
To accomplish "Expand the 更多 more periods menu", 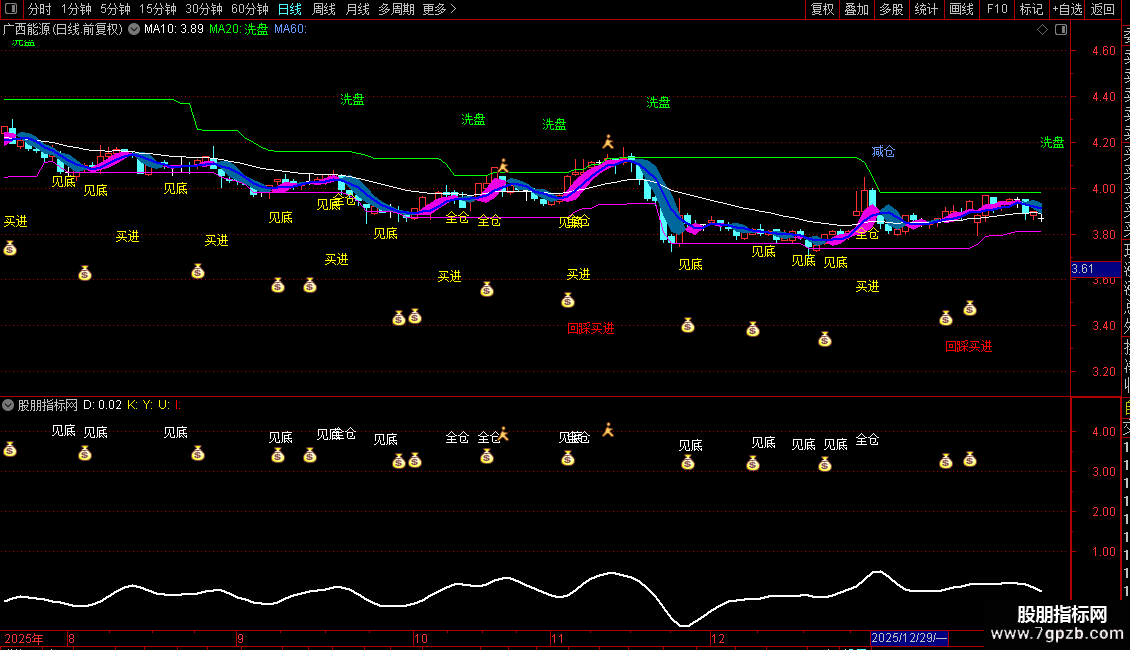I will pyautogui.click(x=439, y=9).
